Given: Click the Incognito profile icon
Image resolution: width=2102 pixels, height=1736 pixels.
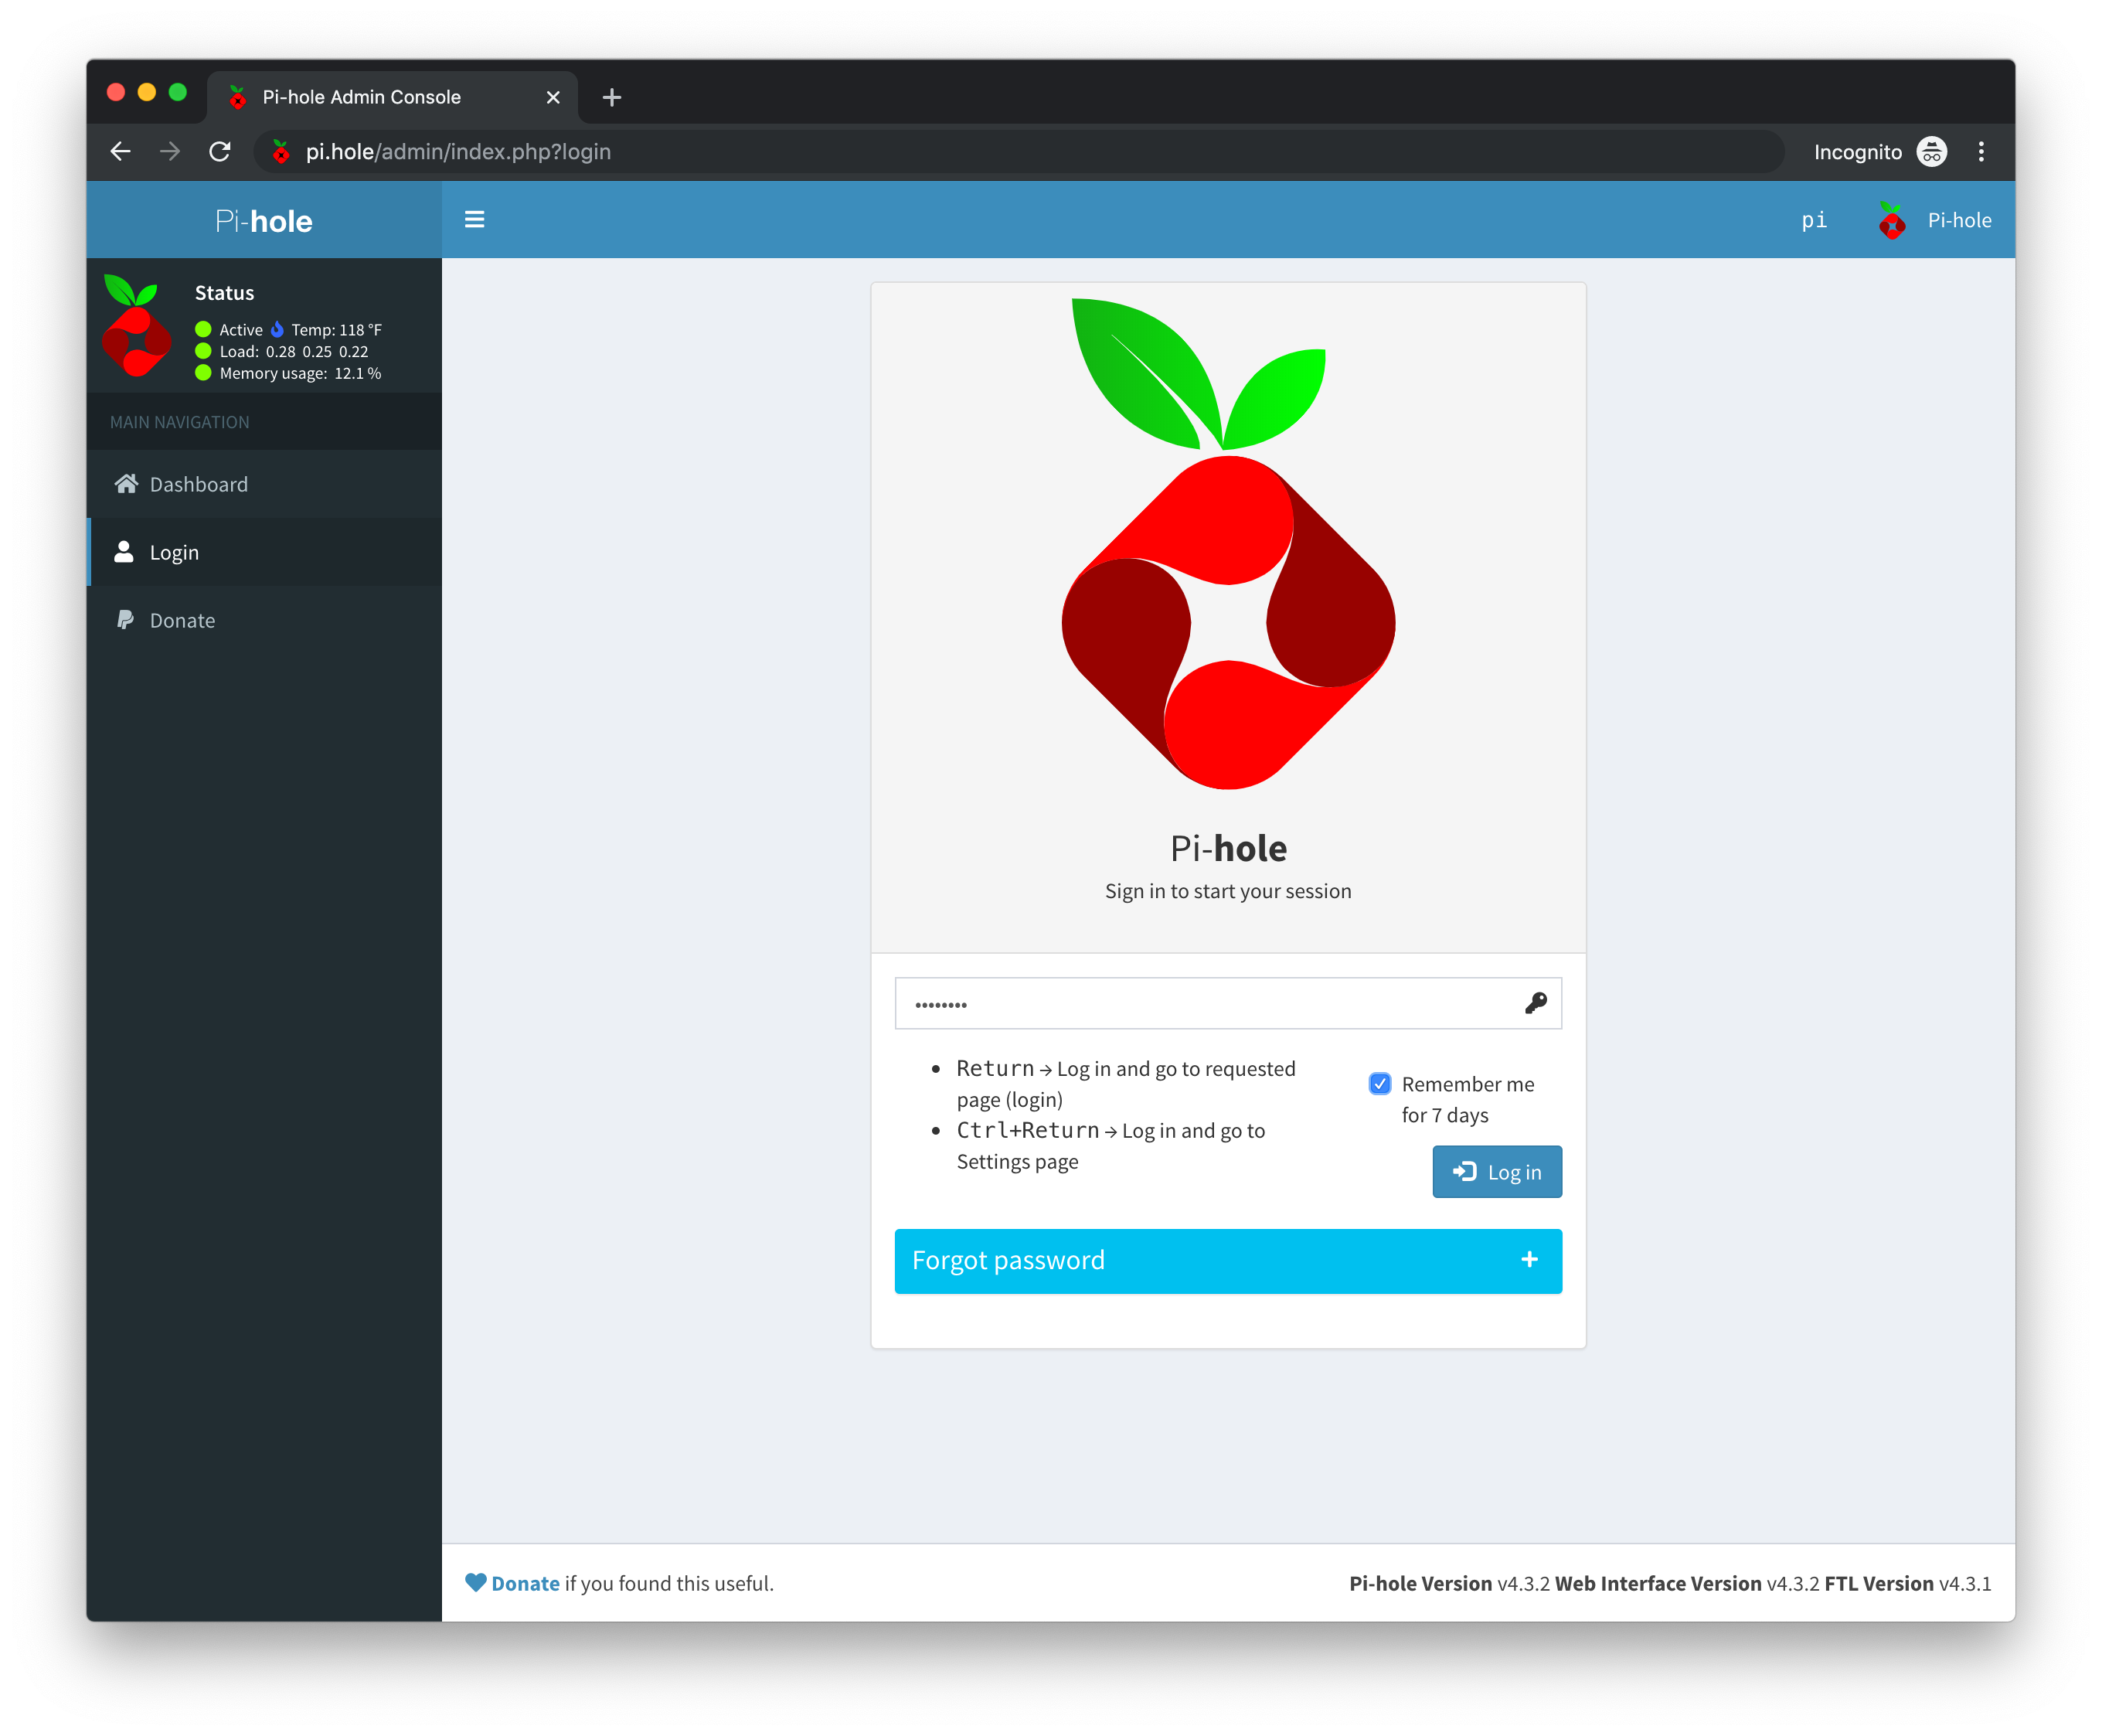Looking at the screenshot, I should [1931, 151].
